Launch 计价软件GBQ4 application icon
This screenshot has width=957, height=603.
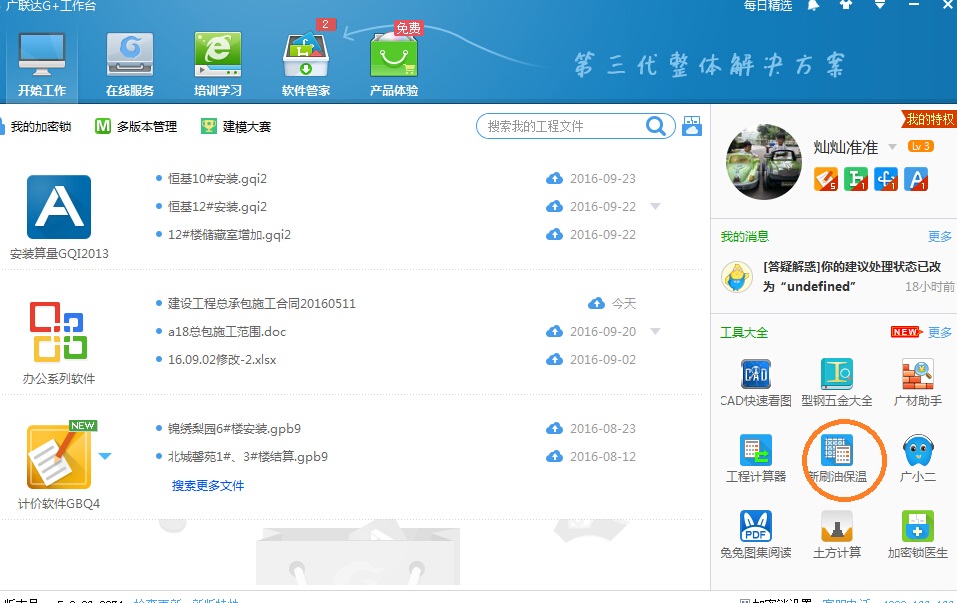pyautogui.click(x=61, y=455)
